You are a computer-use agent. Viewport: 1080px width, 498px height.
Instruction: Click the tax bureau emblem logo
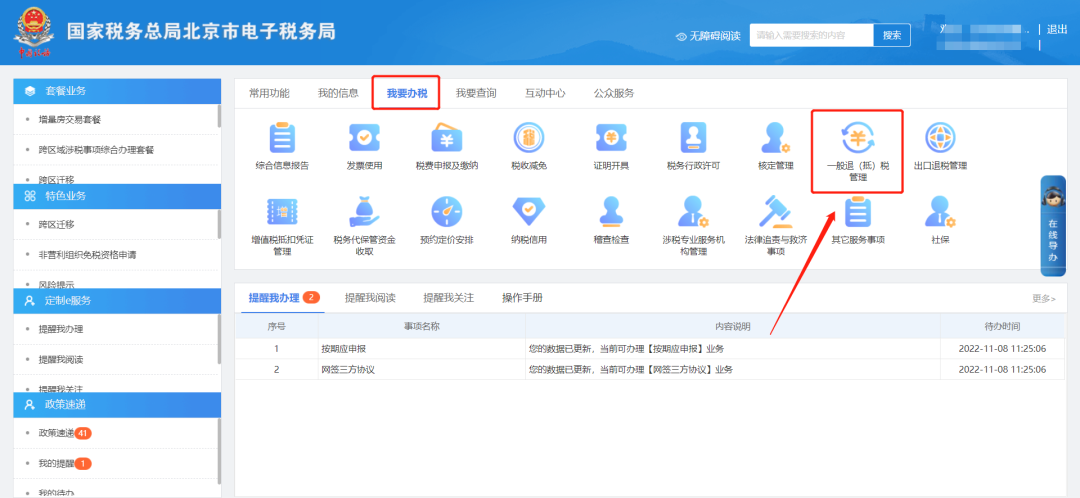(34, 32)
